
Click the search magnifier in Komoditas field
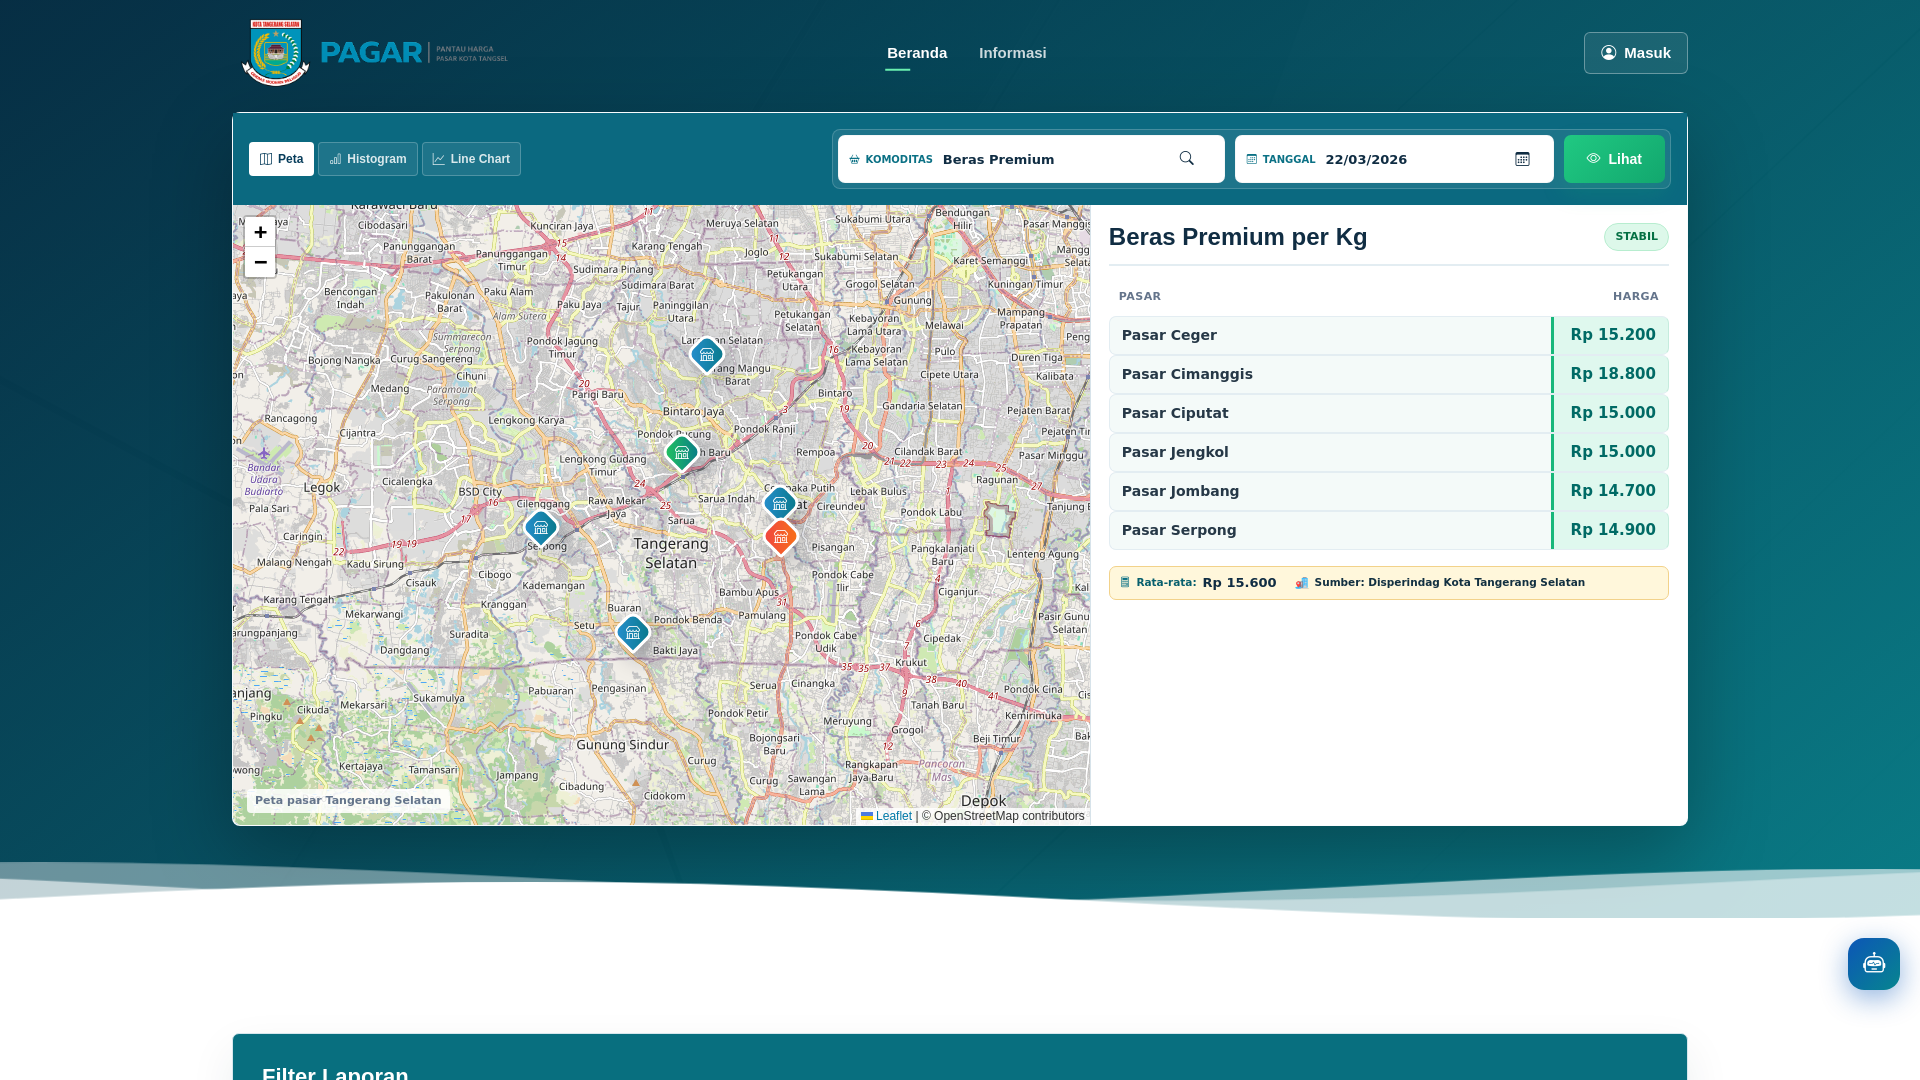pos(1186,159)
